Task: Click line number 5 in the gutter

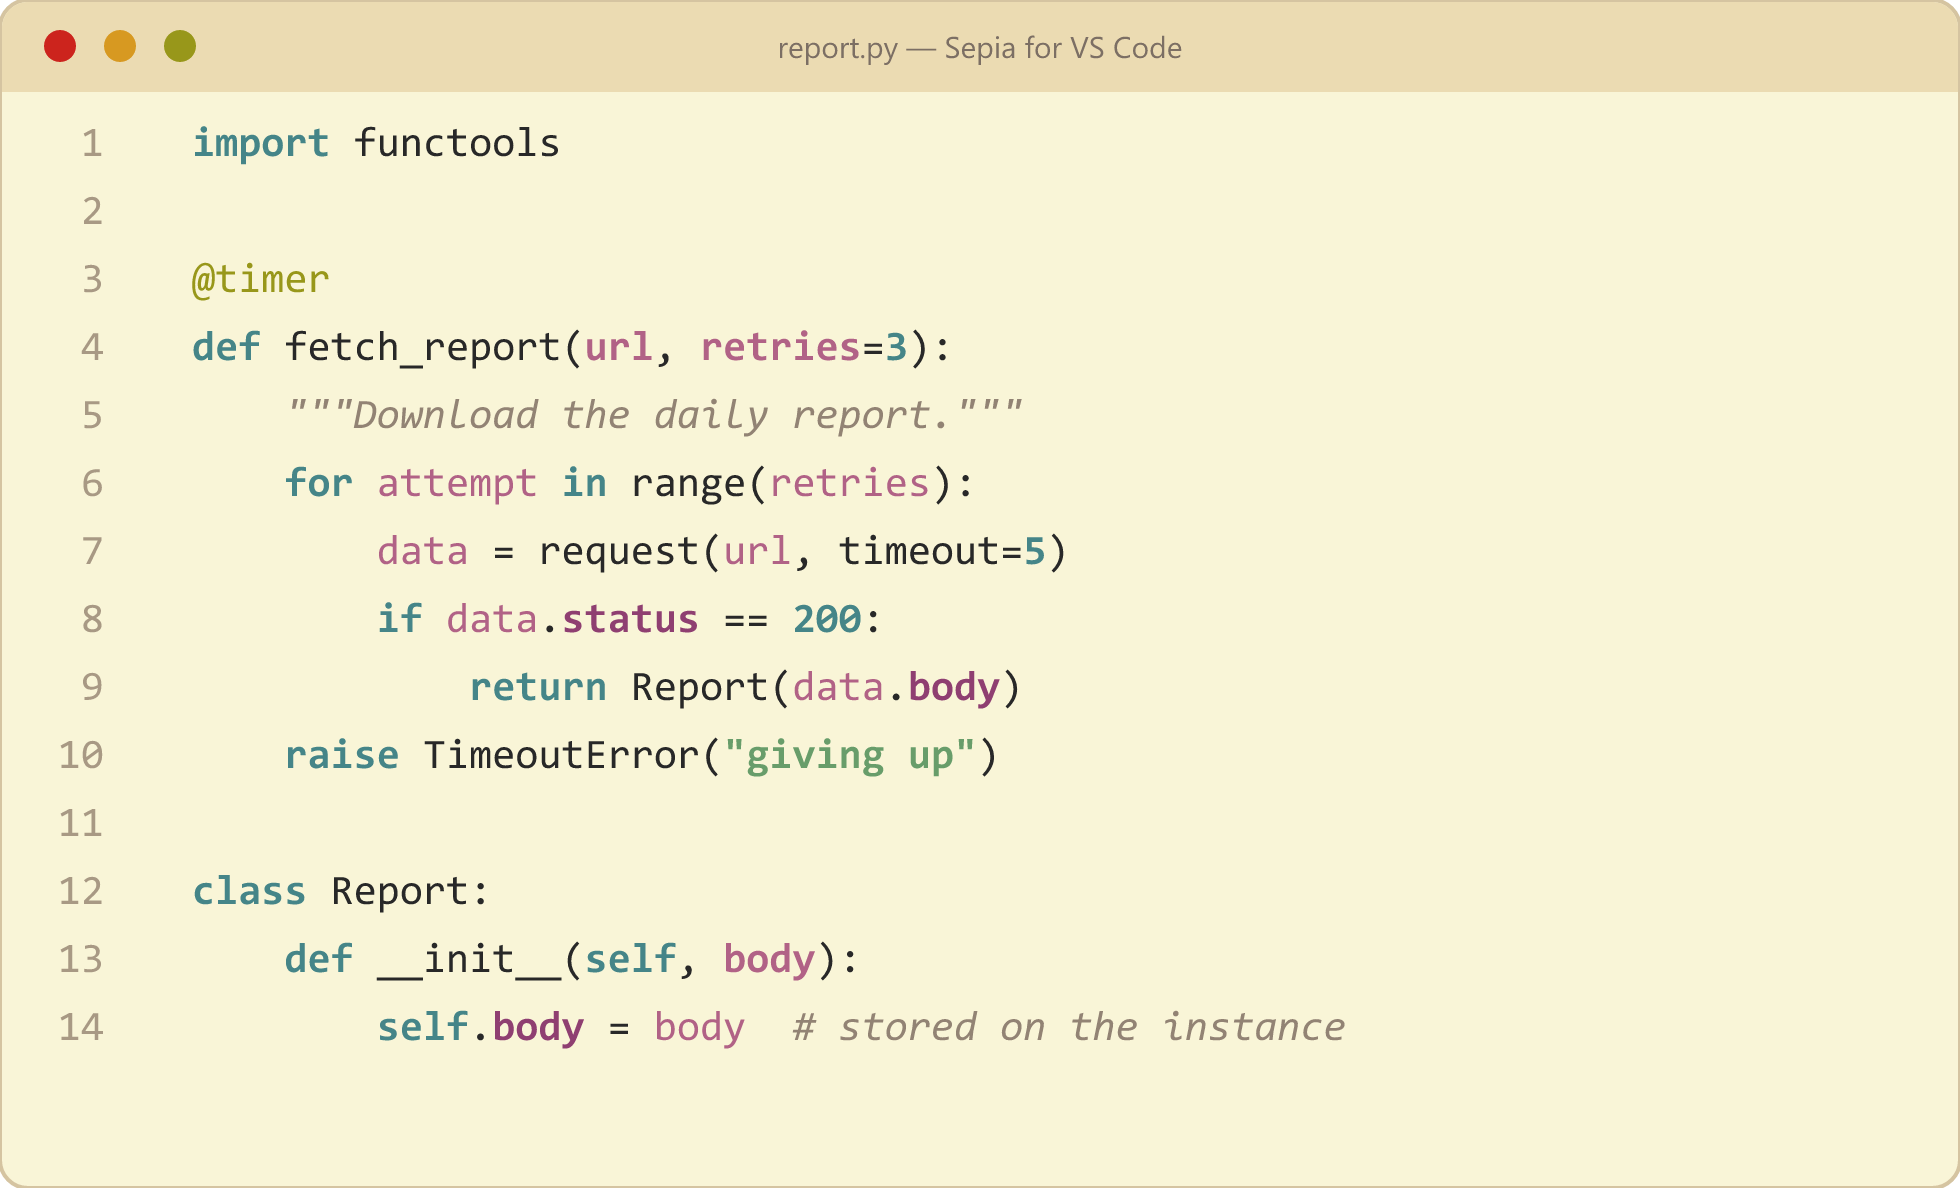Action: point(92,415)
